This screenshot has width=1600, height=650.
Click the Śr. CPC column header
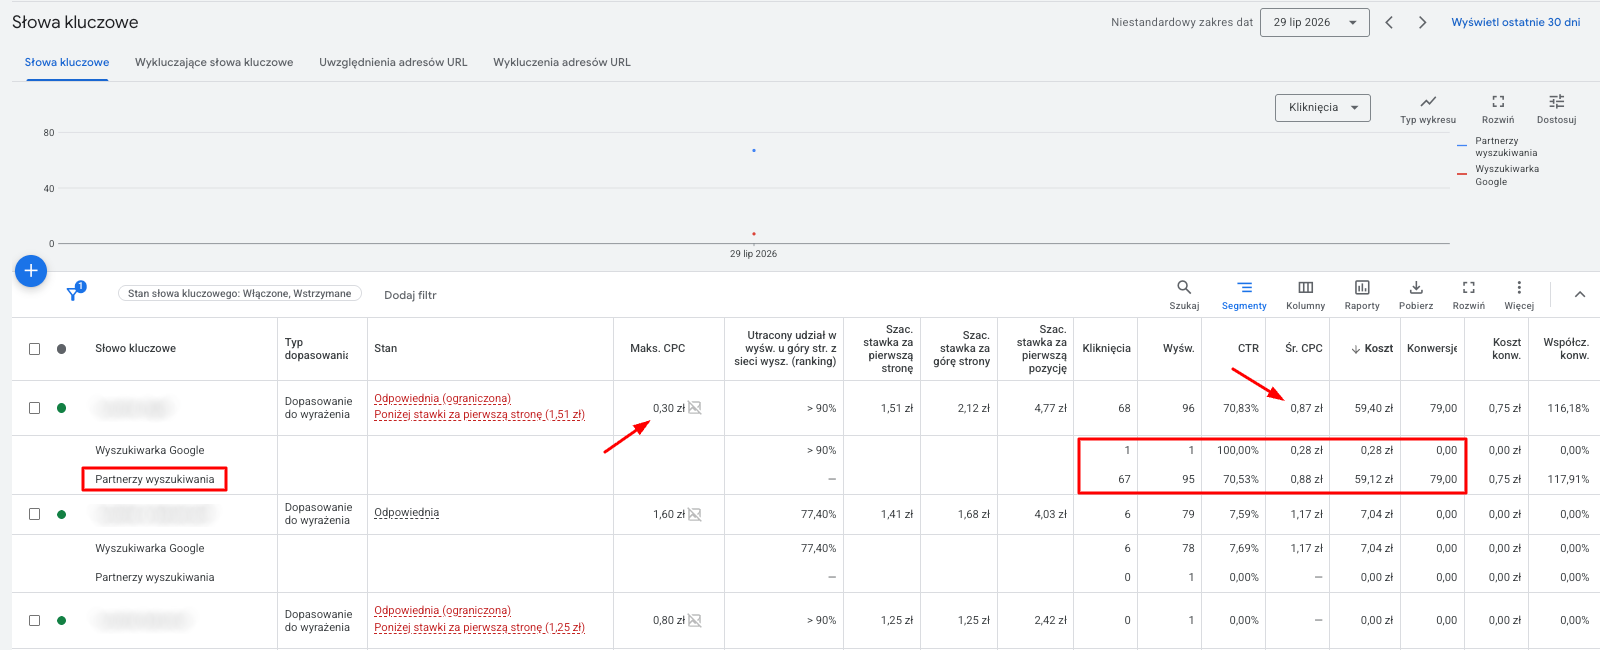[x=1304, y=349]
